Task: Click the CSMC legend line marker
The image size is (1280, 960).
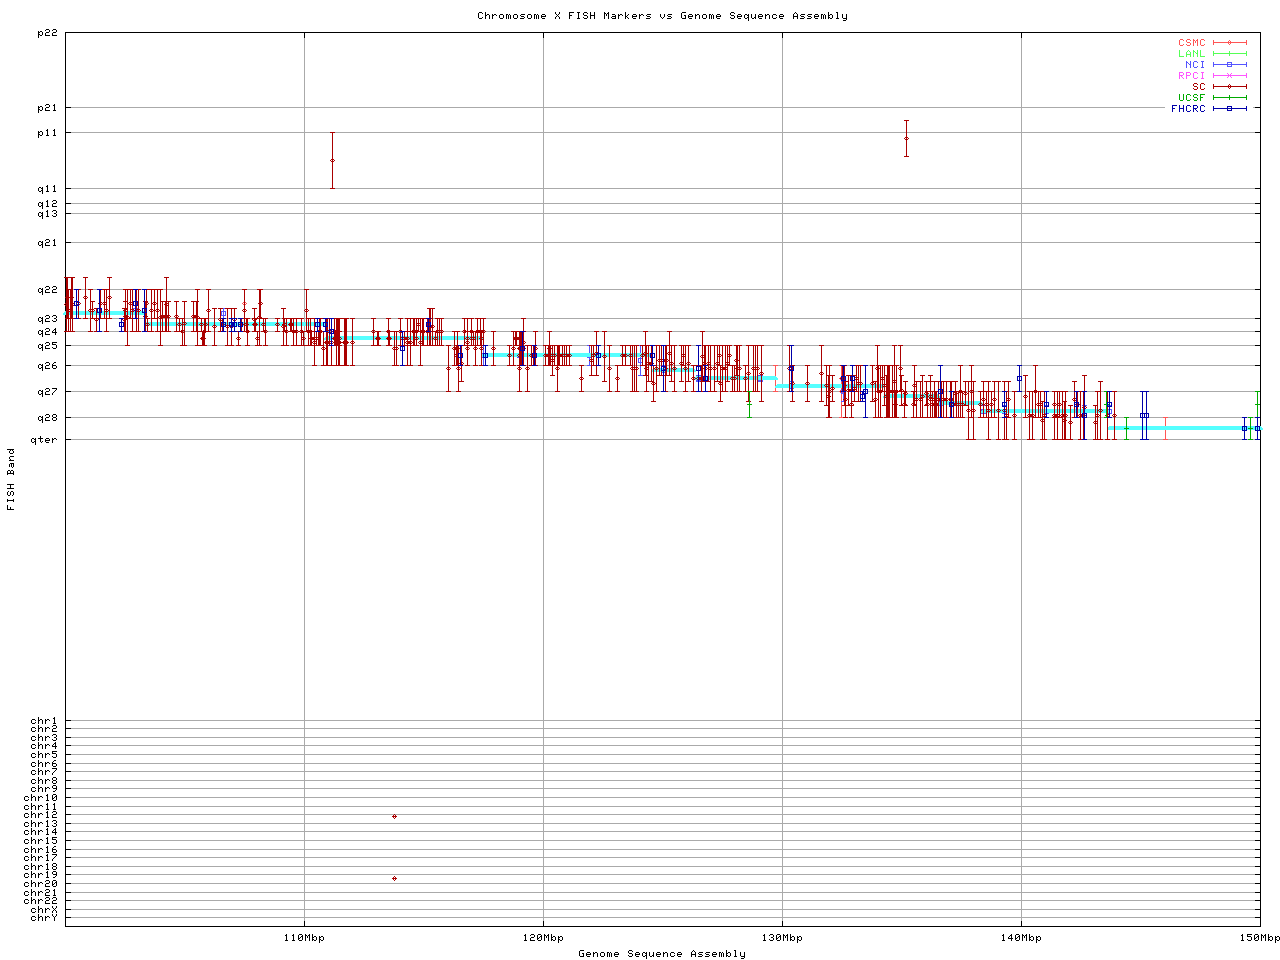Action: coord(1230,43)
